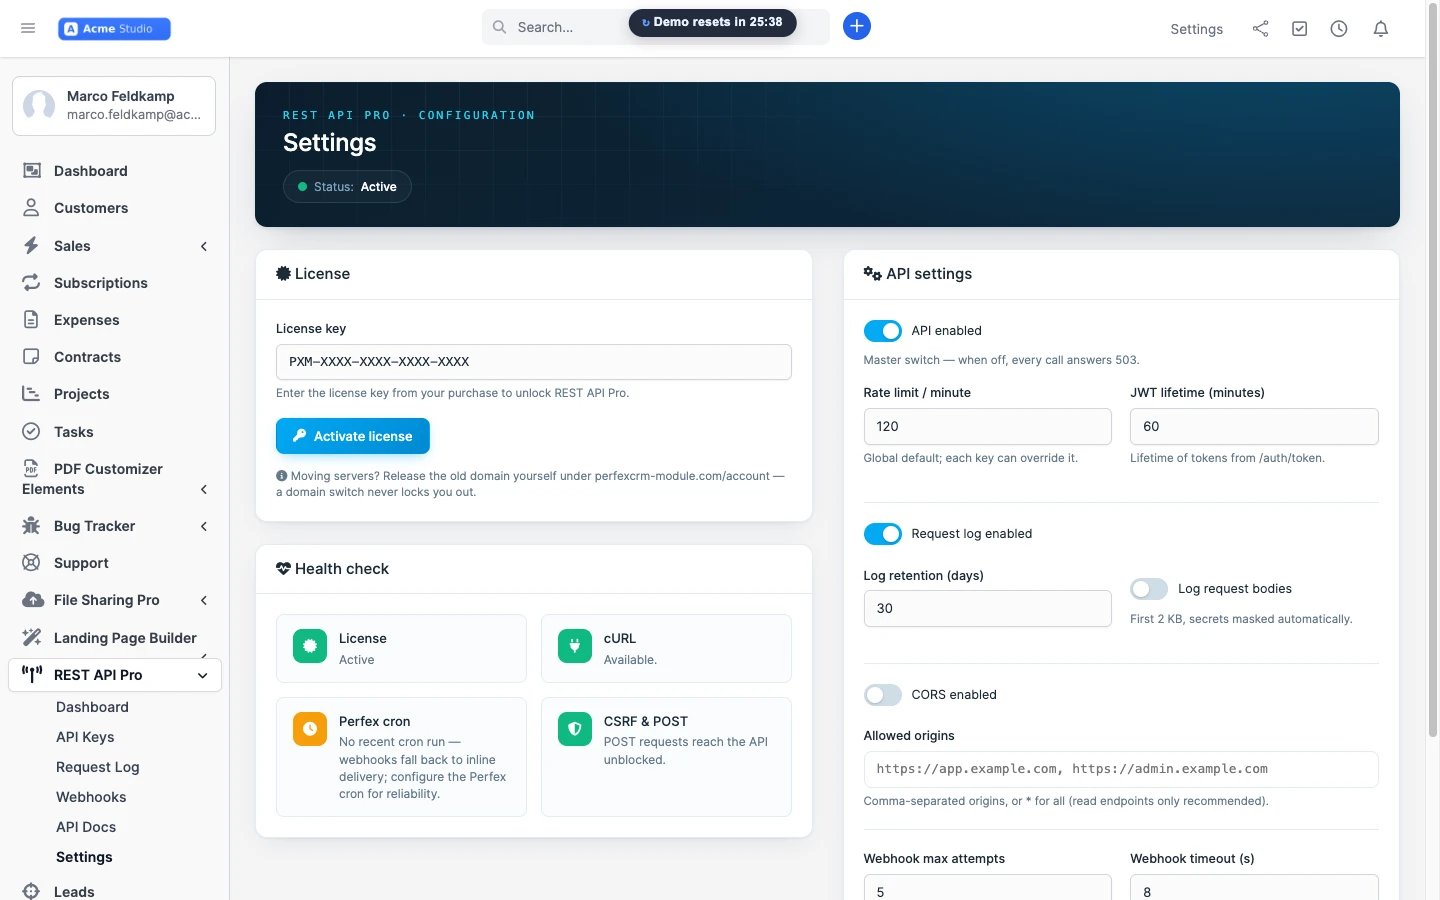The image size is (1440, 900).
Task: Turn off Request log enabled switch
Action: 883,534
